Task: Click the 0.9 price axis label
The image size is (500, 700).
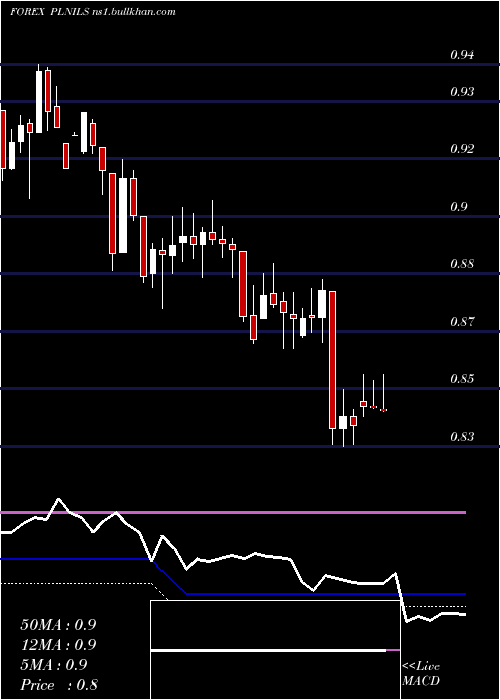Action: click(x=459, y=207)
